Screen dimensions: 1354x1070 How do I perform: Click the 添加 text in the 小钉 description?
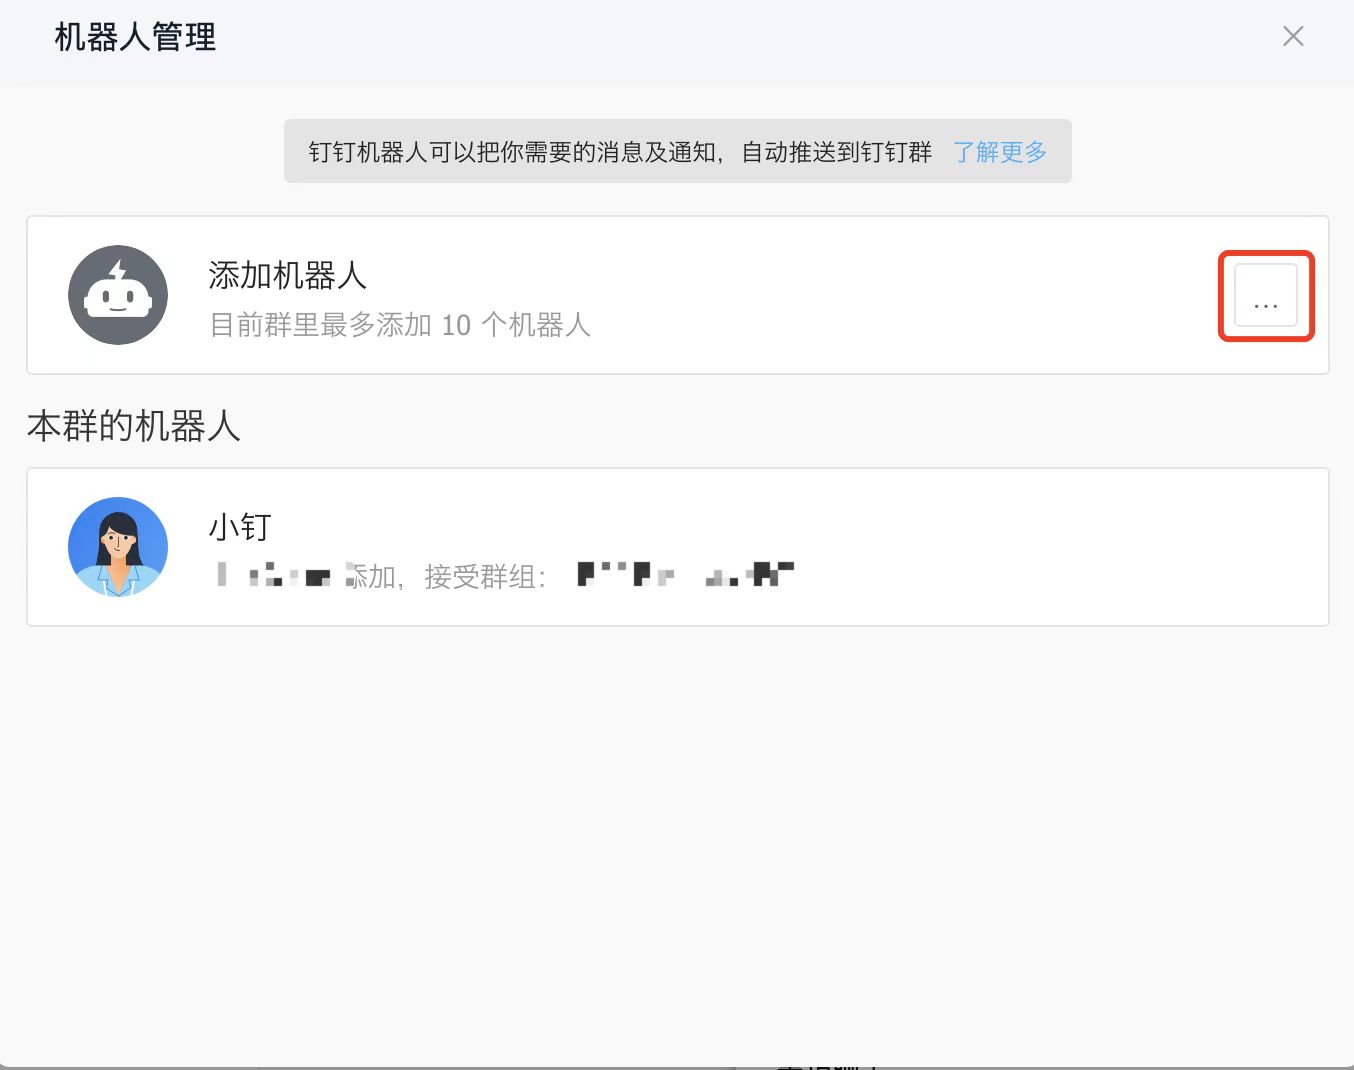pos(372,577)
